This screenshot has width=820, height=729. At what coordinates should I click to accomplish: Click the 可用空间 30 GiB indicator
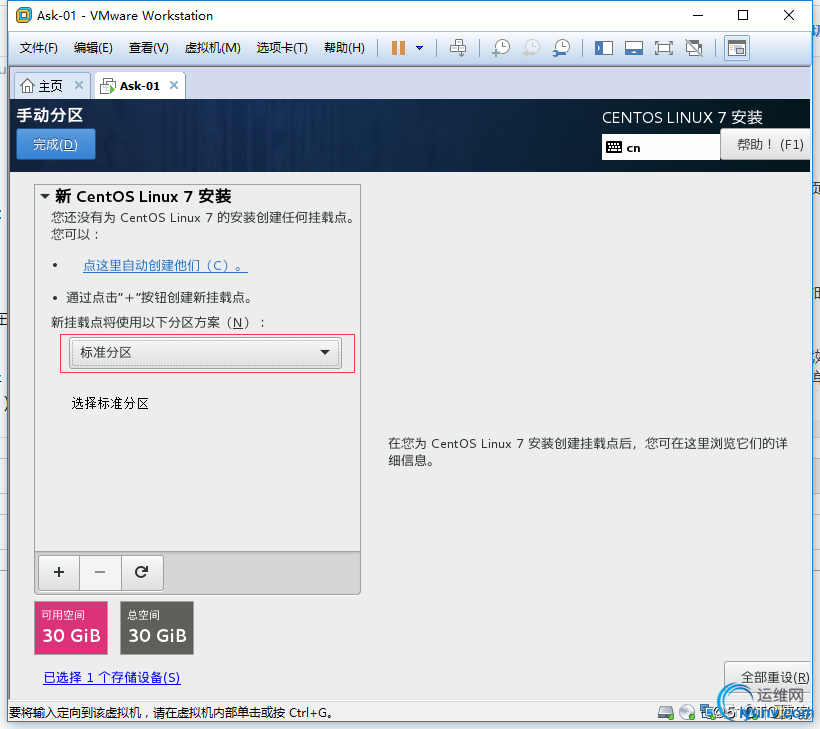71,628
